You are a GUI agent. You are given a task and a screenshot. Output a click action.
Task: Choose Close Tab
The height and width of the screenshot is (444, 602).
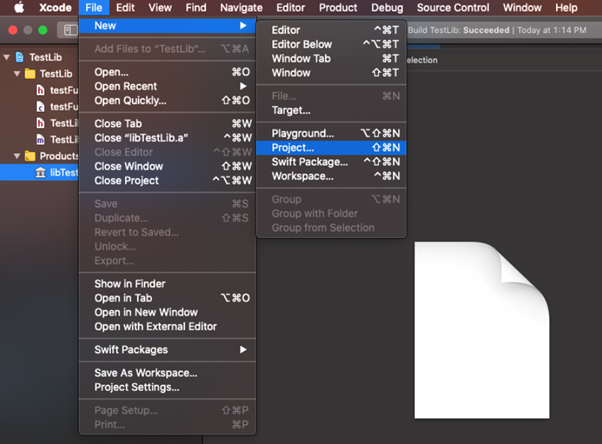tap(167, 123)
